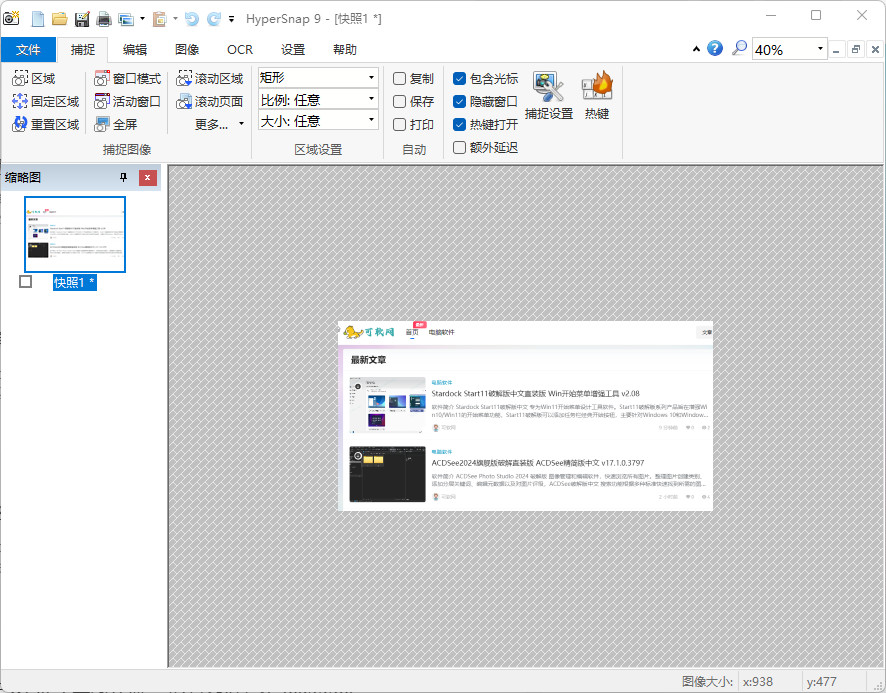Tick the checkbox beside 快照1 thumbnail
The height and width of the screenshot is (693, 886).
[25, 281]
